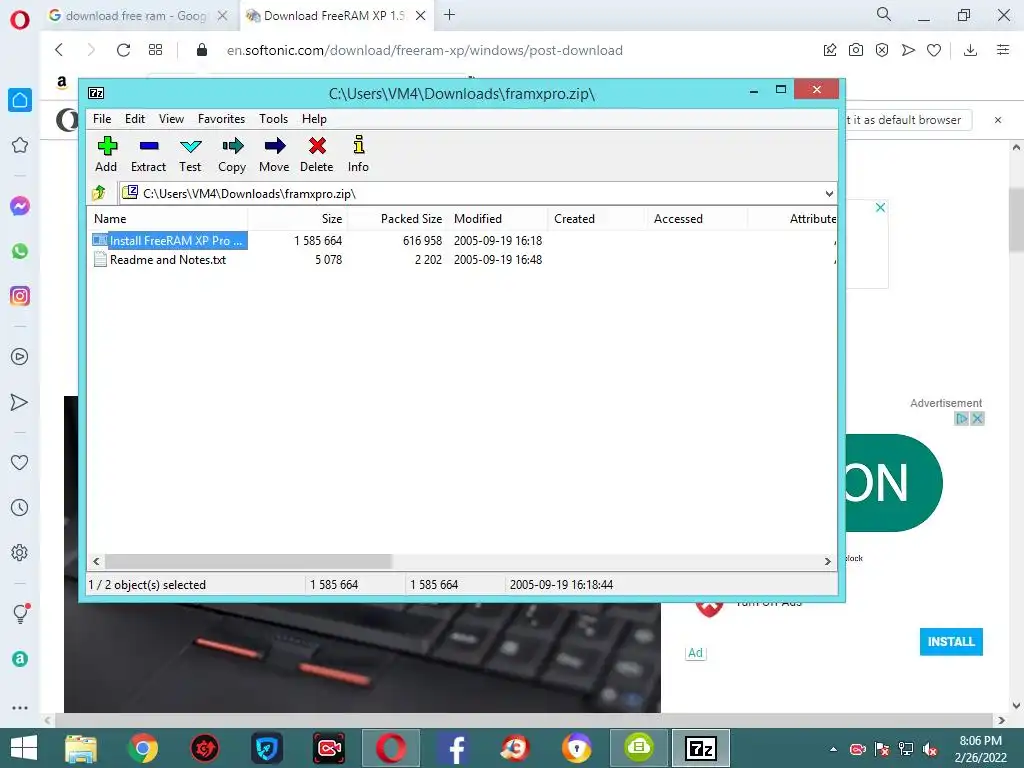The width and height of the screenshot is (1024, 768).
Task: Open the File menu in 7-Zip
Action: pyautogui.click(x=102, y=119)
